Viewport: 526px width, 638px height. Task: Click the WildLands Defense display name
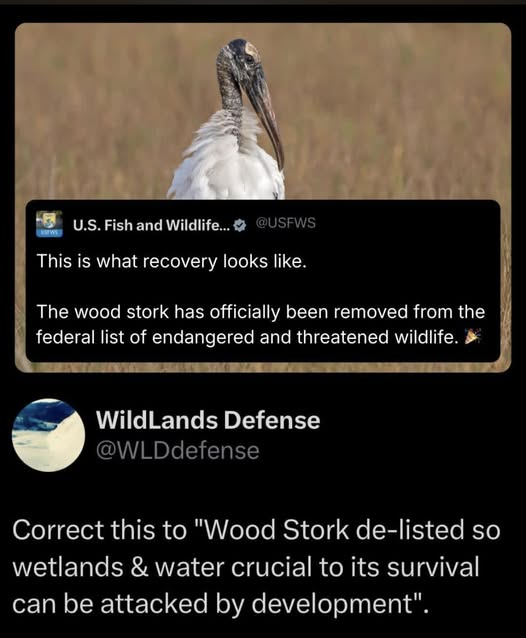tap(208, 420)
